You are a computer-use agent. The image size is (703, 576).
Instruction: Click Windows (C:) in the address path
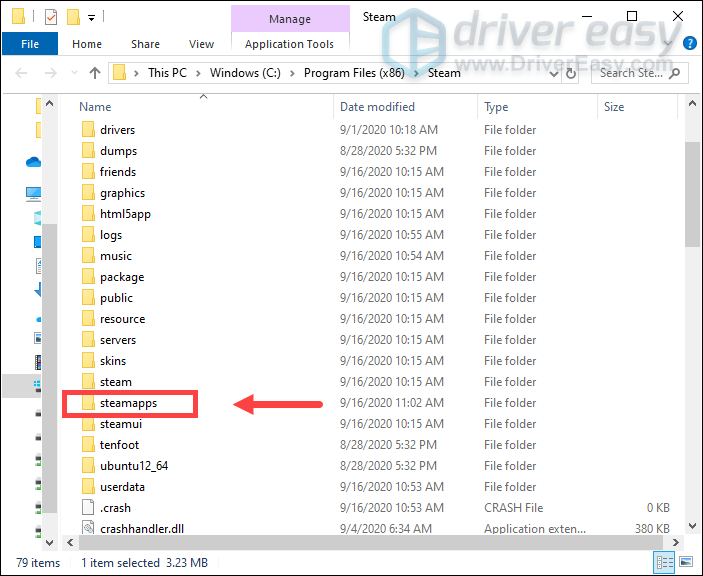point(245,73)
